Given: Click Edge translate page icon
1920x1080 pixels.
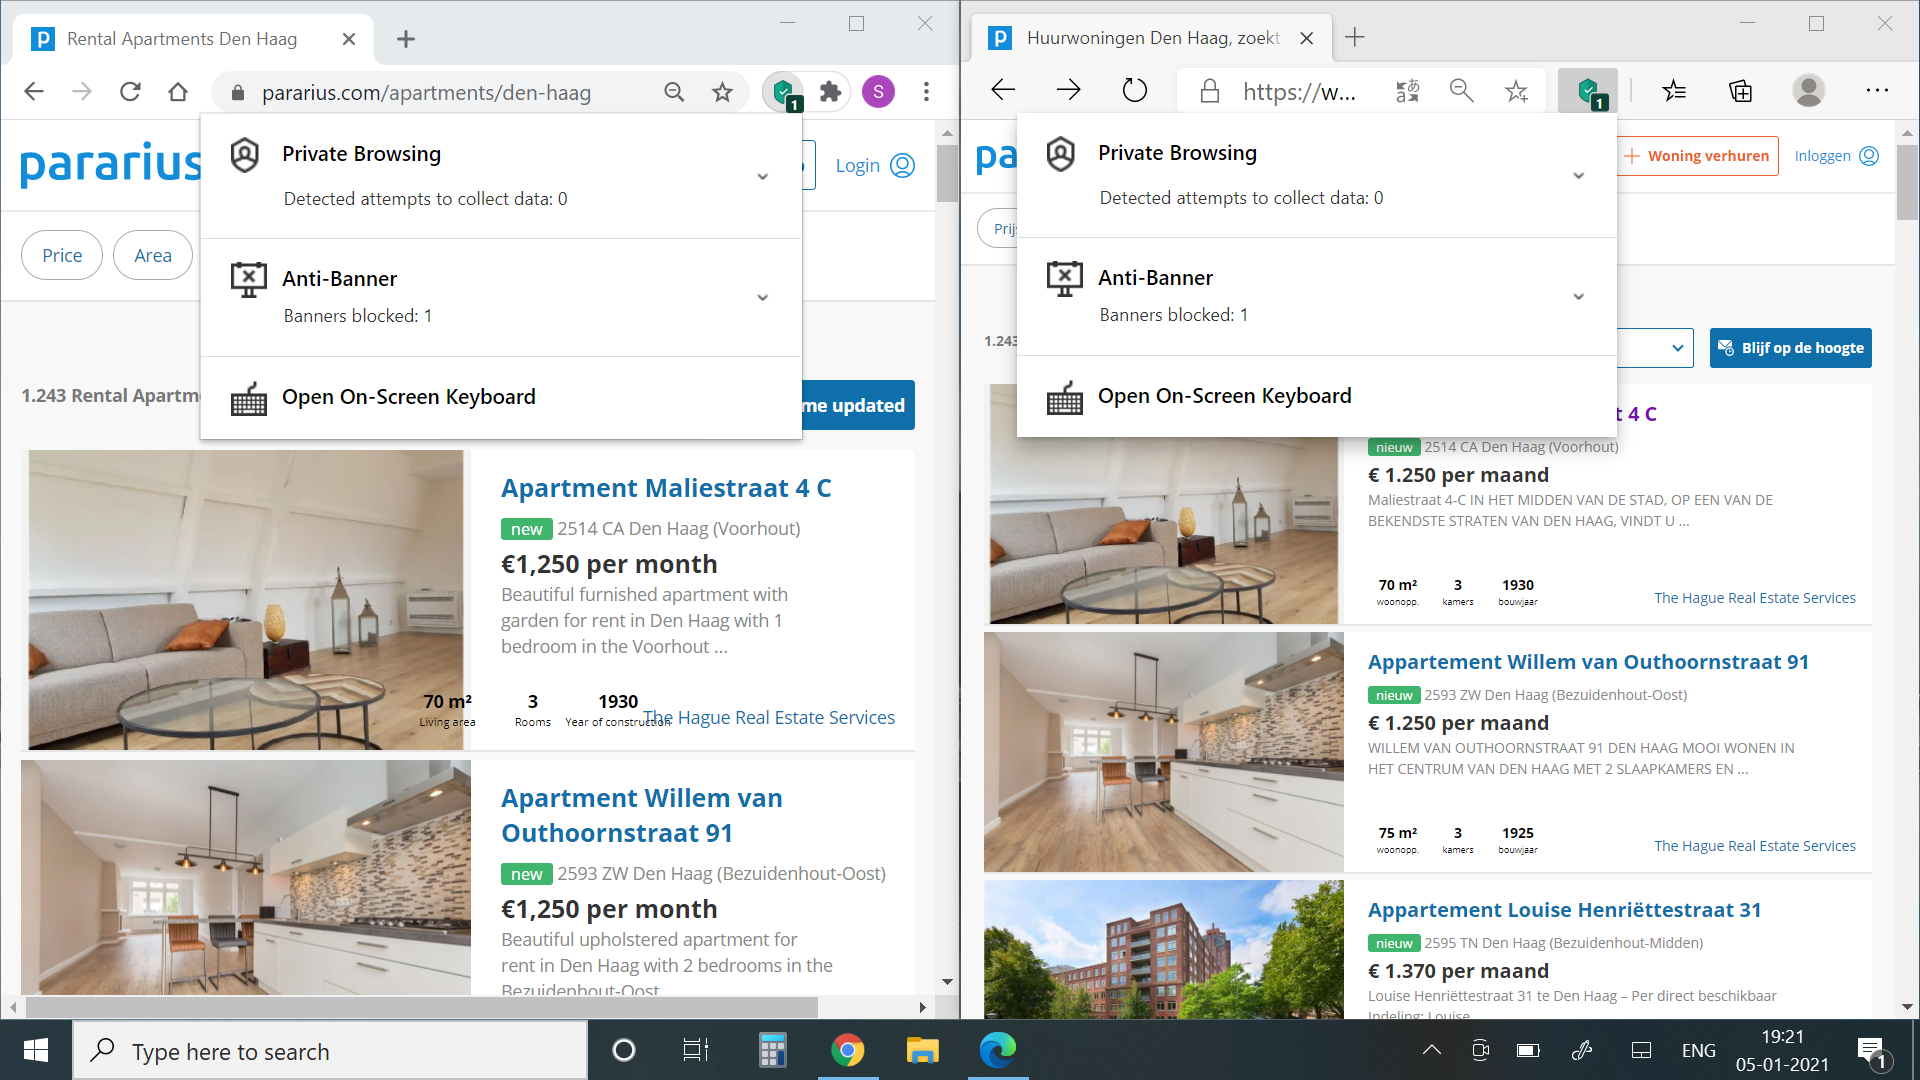Looking at the screenshot, I should click(1407, 91).
